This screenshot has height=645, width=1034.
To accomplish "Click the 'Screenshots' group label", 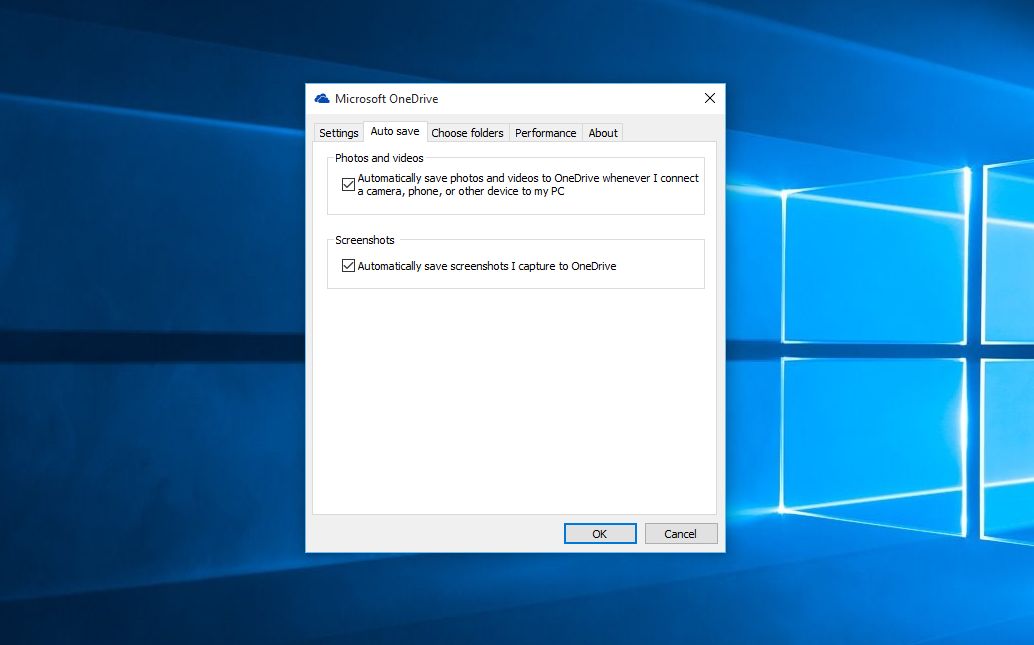I will [365, 240].
